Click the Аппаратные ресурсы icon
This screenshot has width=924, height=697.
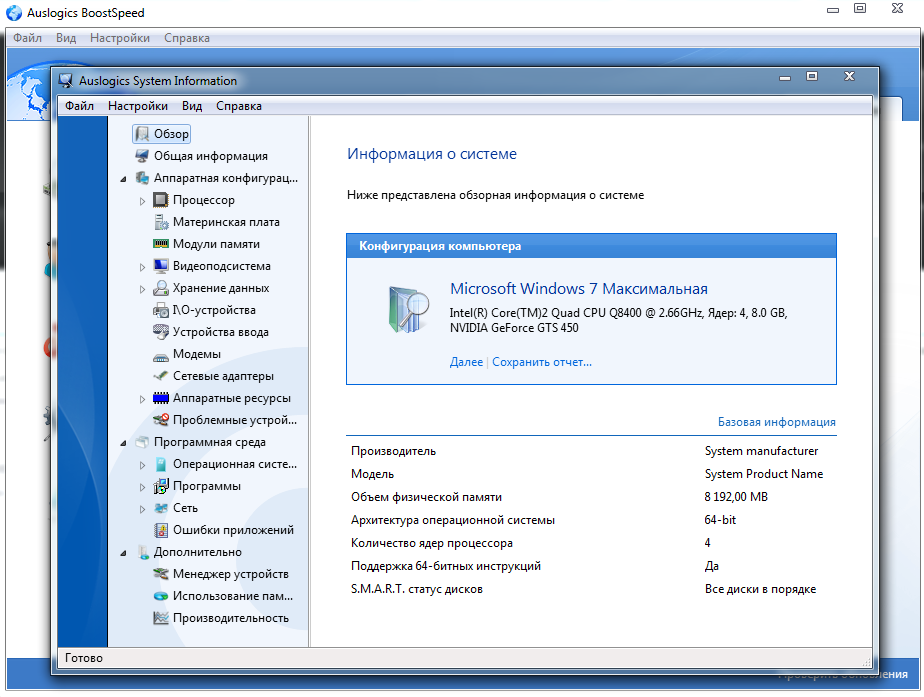(161, 398)
